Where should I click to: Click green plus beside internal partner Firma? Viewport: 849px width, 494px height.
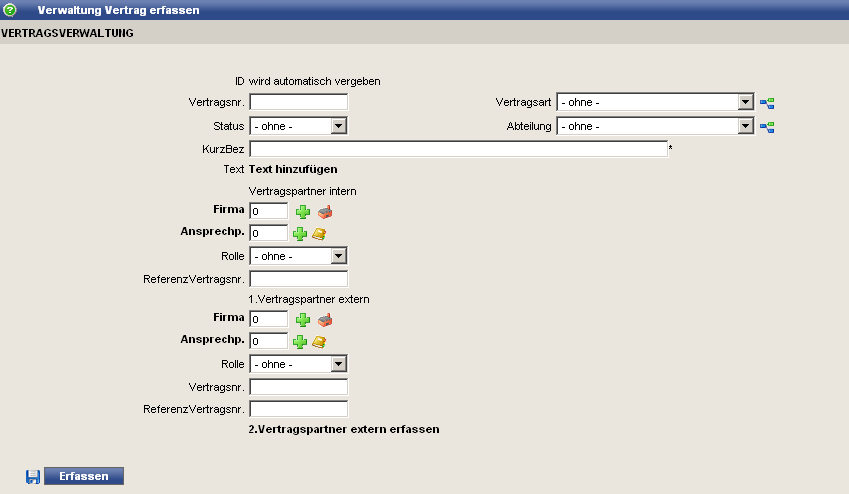point(302,211)
